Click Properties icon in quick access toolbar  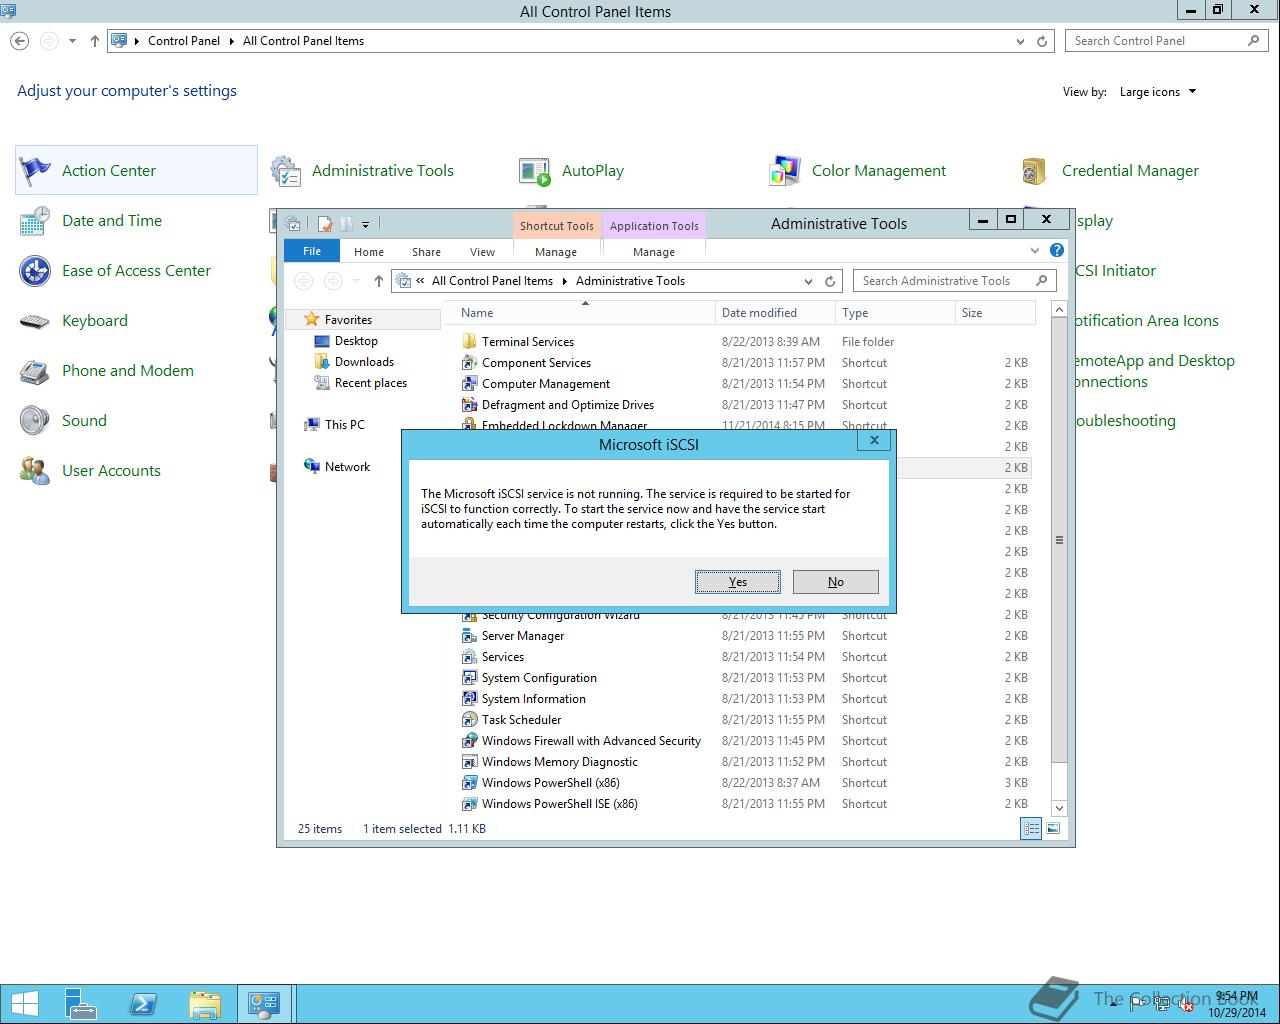[324, 224]
